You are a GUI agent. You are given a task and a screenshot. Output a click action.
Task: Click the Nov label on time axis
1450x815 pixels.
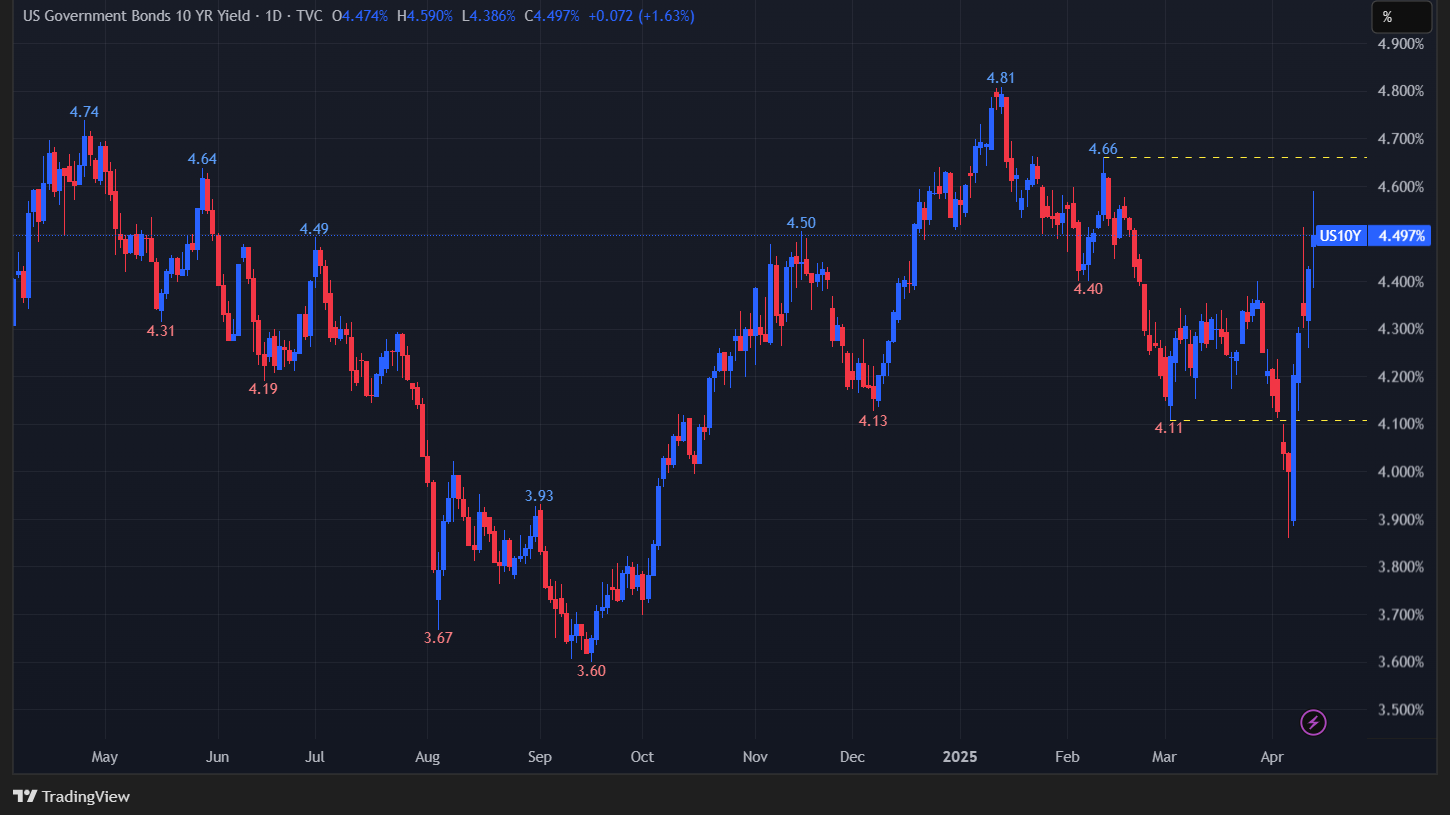(755, 757)
